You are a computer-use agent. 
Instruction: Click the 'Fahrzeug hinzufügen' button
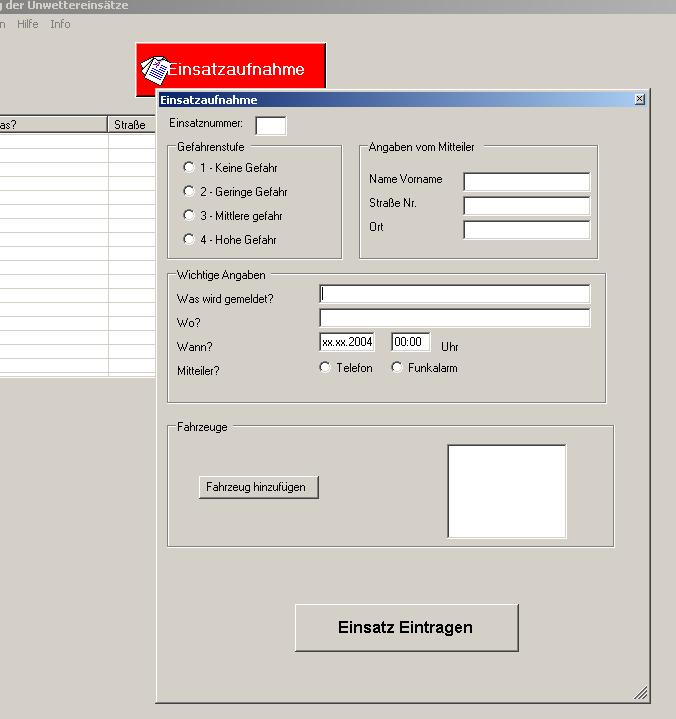[x=259, y=487]
